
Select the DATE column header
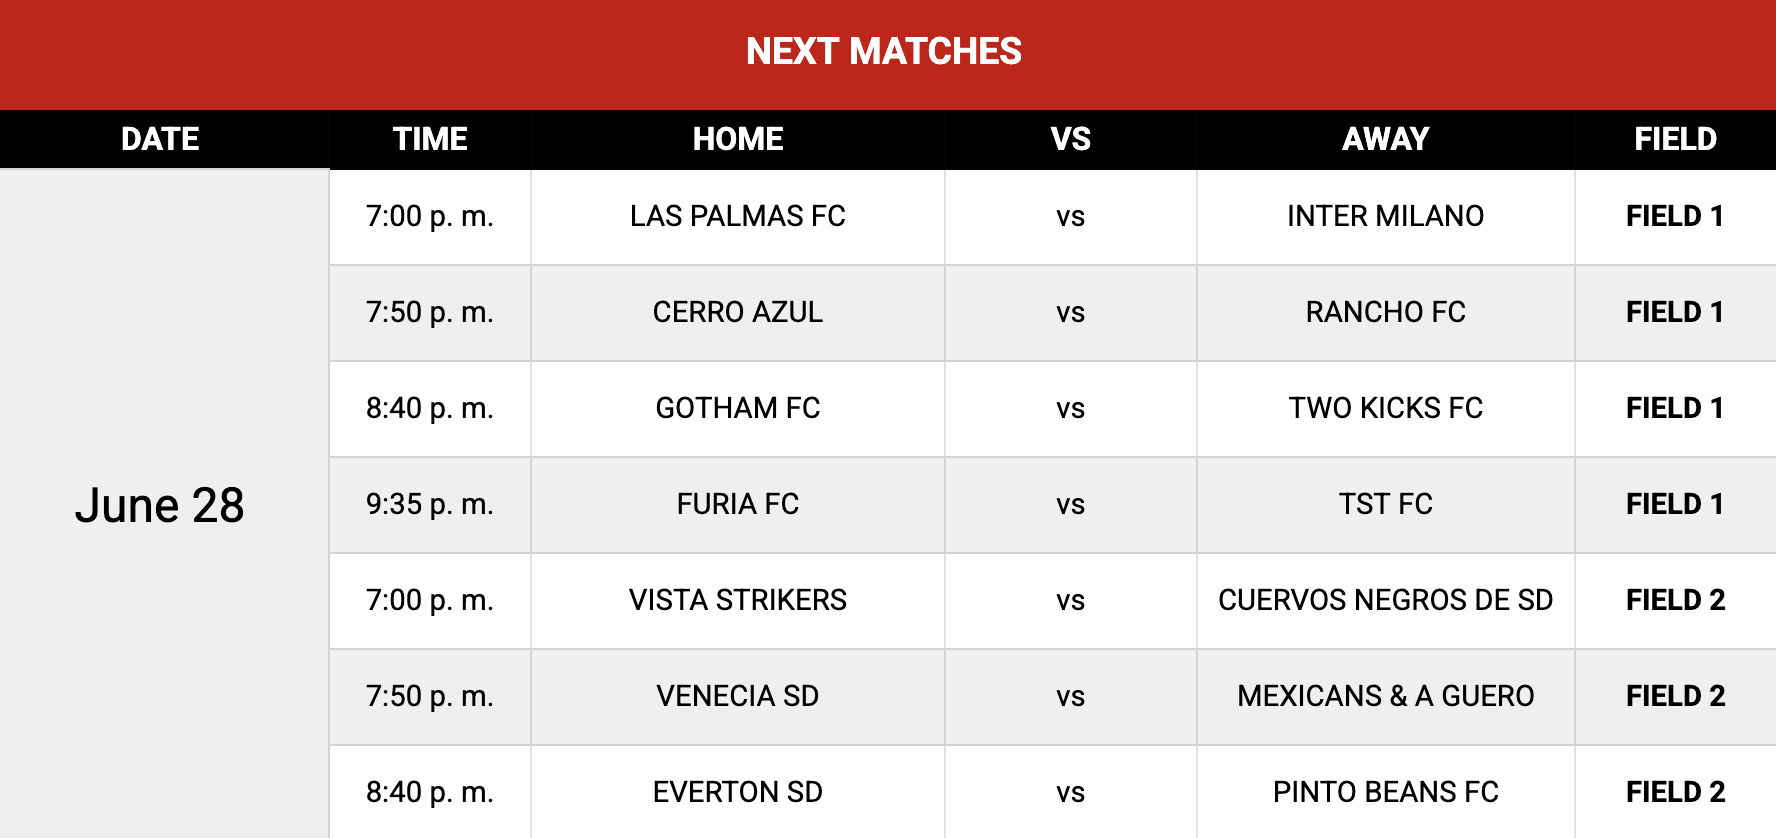click(x=160, y=139)
